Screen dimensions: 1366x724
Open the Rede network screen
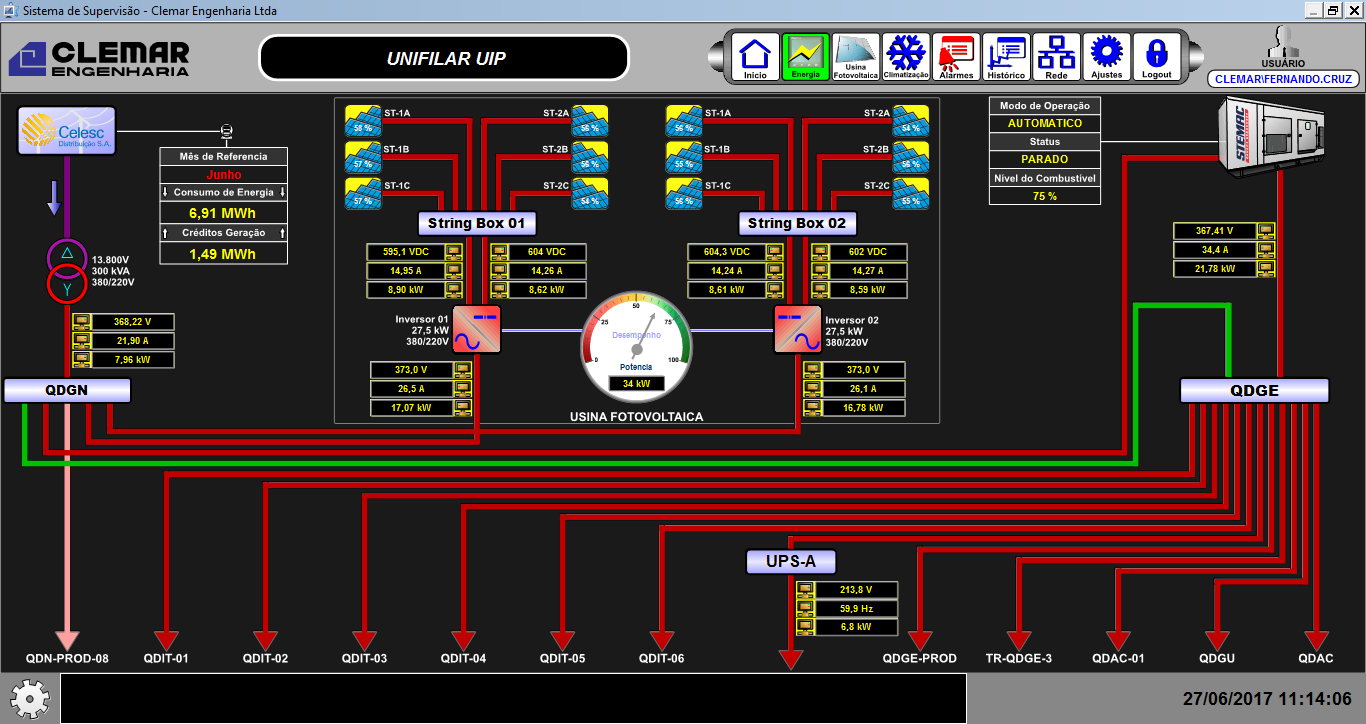point(1056,57)
